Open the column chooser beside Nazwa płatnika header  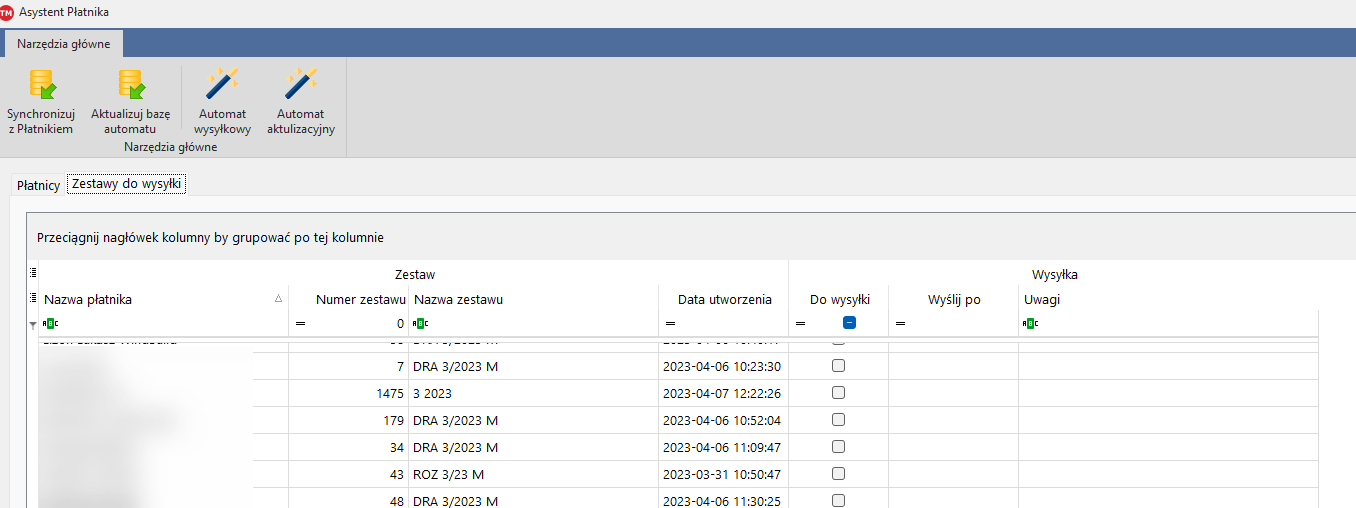pos(33,299)
